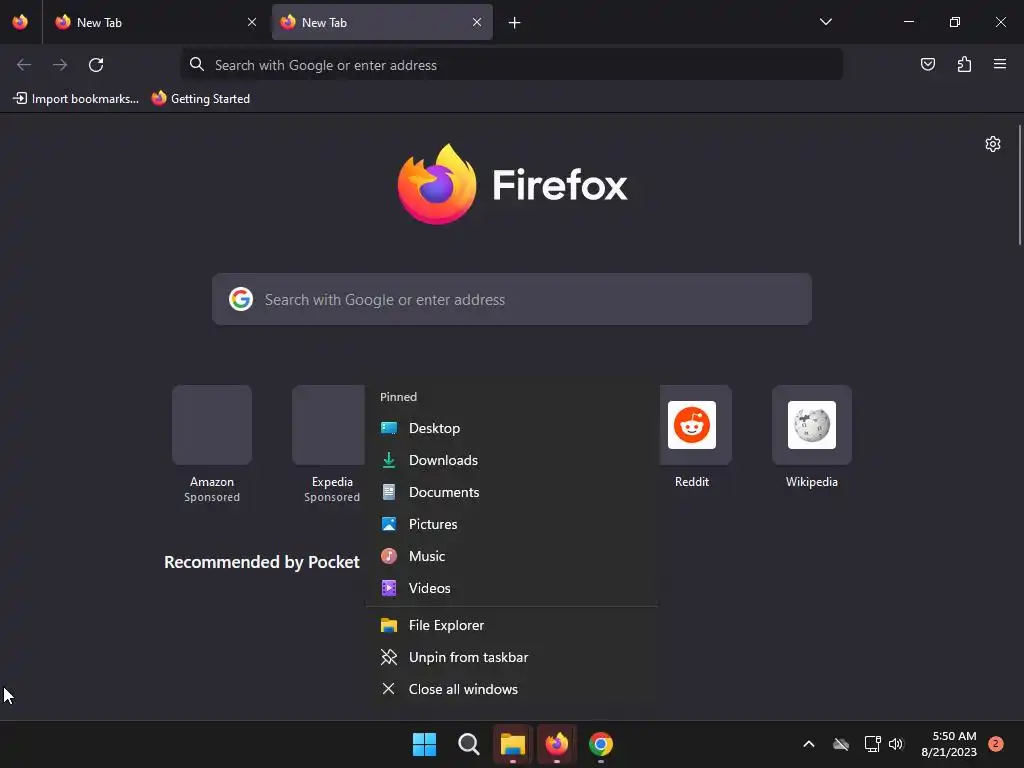Open Downloads from pinned jump list
The height and width of the screenshot is (768, 1024).
pos(511,460)
